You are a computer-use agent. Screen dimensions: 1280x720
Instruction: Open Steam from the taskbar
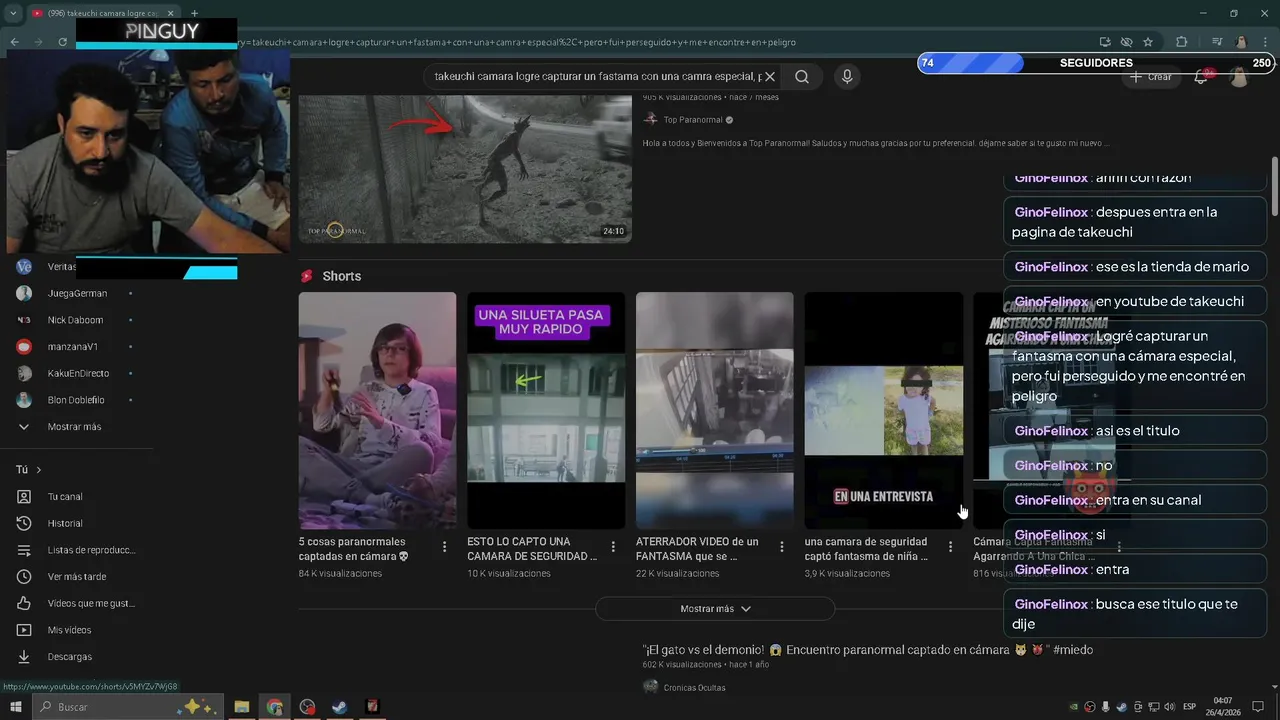point(340,707)
